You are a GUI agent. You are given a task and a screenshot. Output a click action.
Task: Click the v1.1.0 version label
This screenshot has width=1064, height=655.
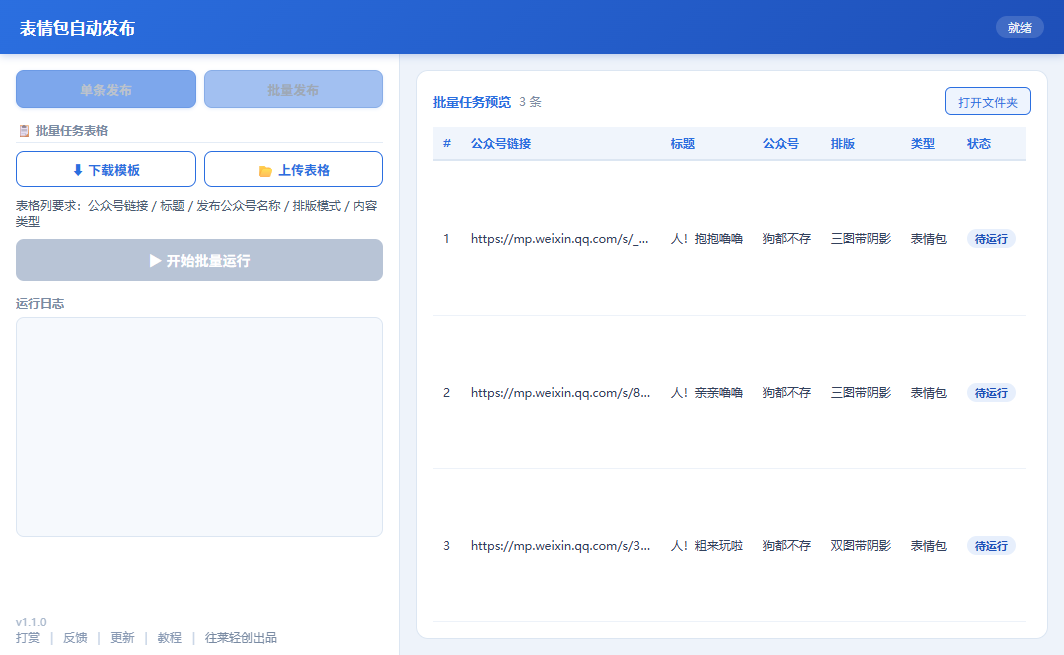click(x=31, y=622)
